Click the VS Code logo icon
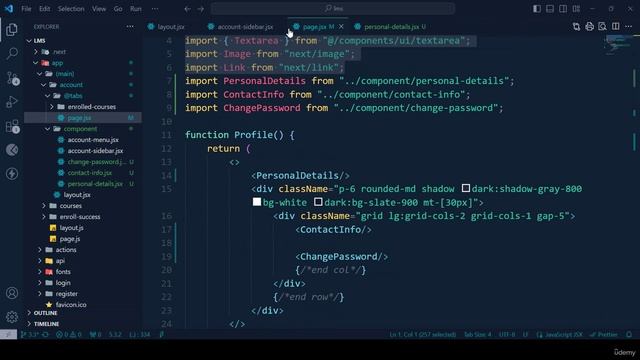This screenshot has height=360, width=640. [x=9, y=9]
